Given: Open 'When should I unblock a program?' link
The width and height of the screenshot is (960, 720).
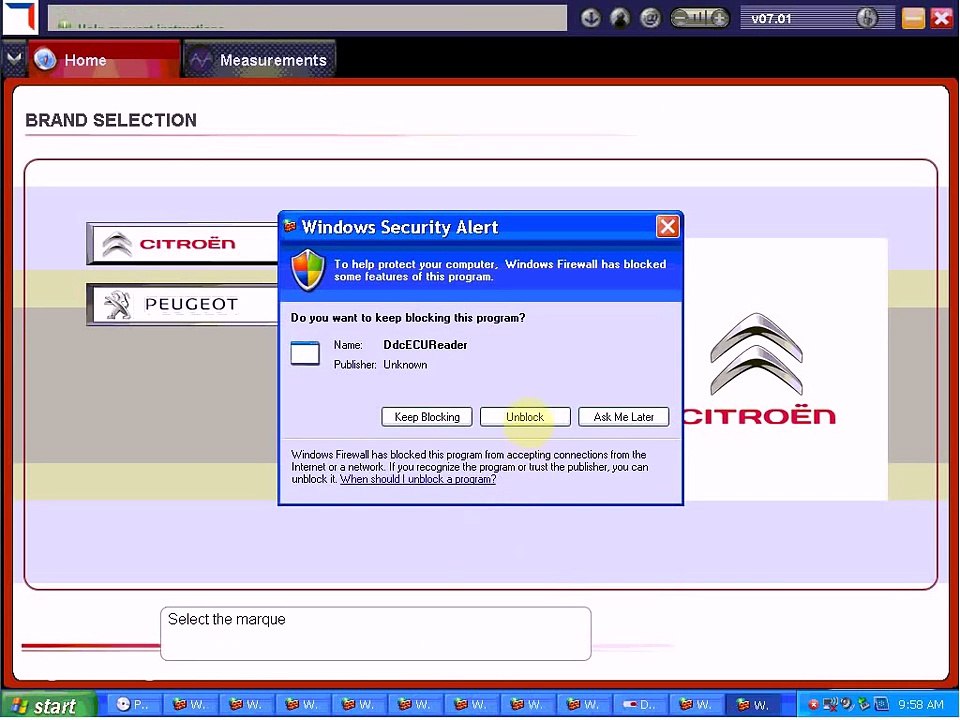Looking at the screenshot, I should [418, 479].
